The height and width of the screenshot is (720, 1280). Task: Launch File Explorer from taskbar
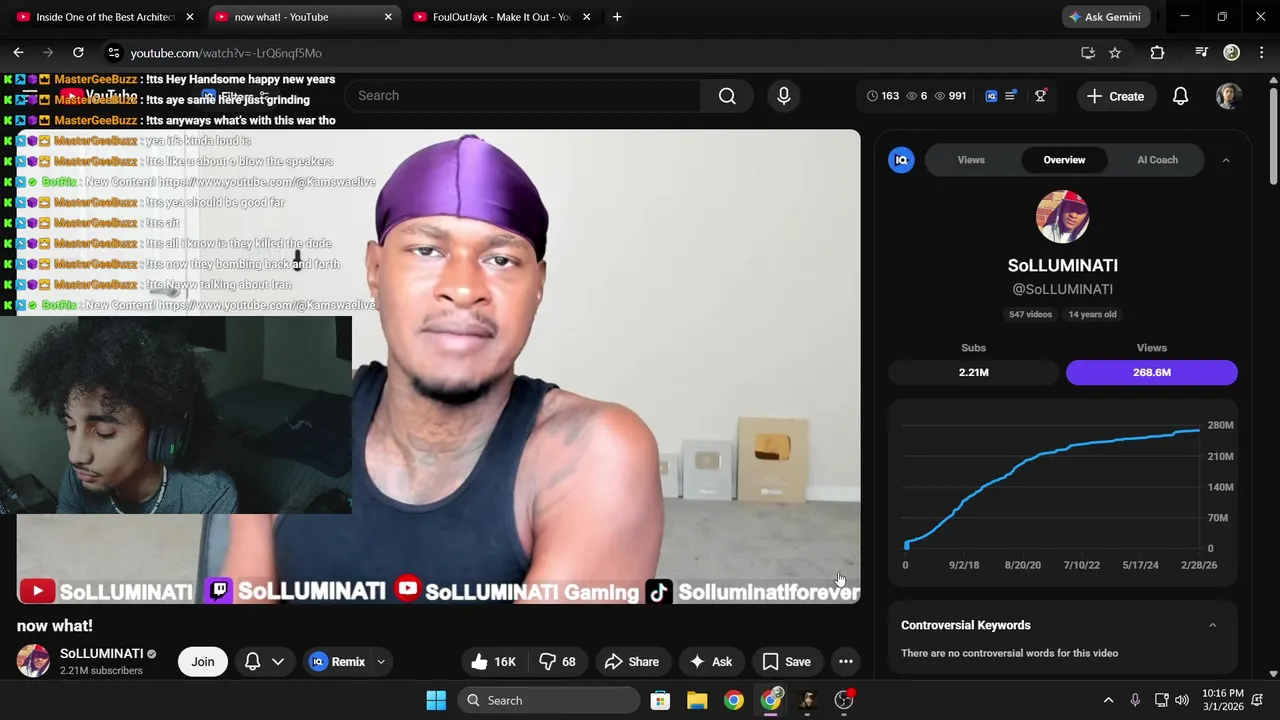697,700
